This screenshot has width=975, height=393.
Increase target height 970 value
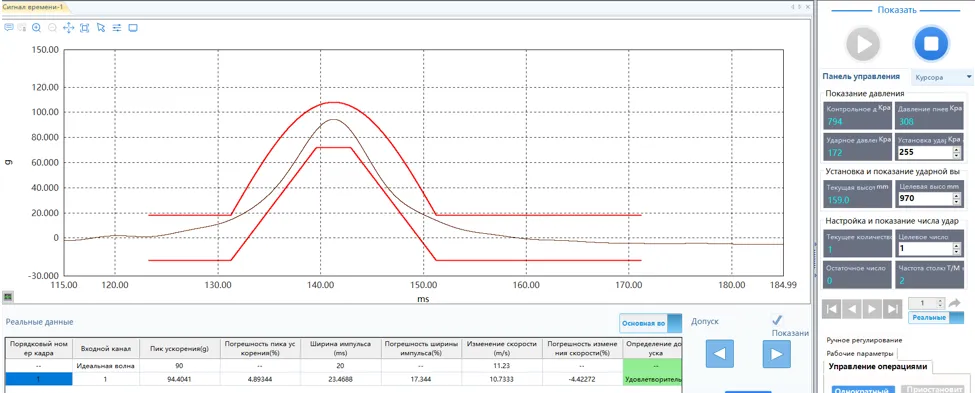click(956, 196)
